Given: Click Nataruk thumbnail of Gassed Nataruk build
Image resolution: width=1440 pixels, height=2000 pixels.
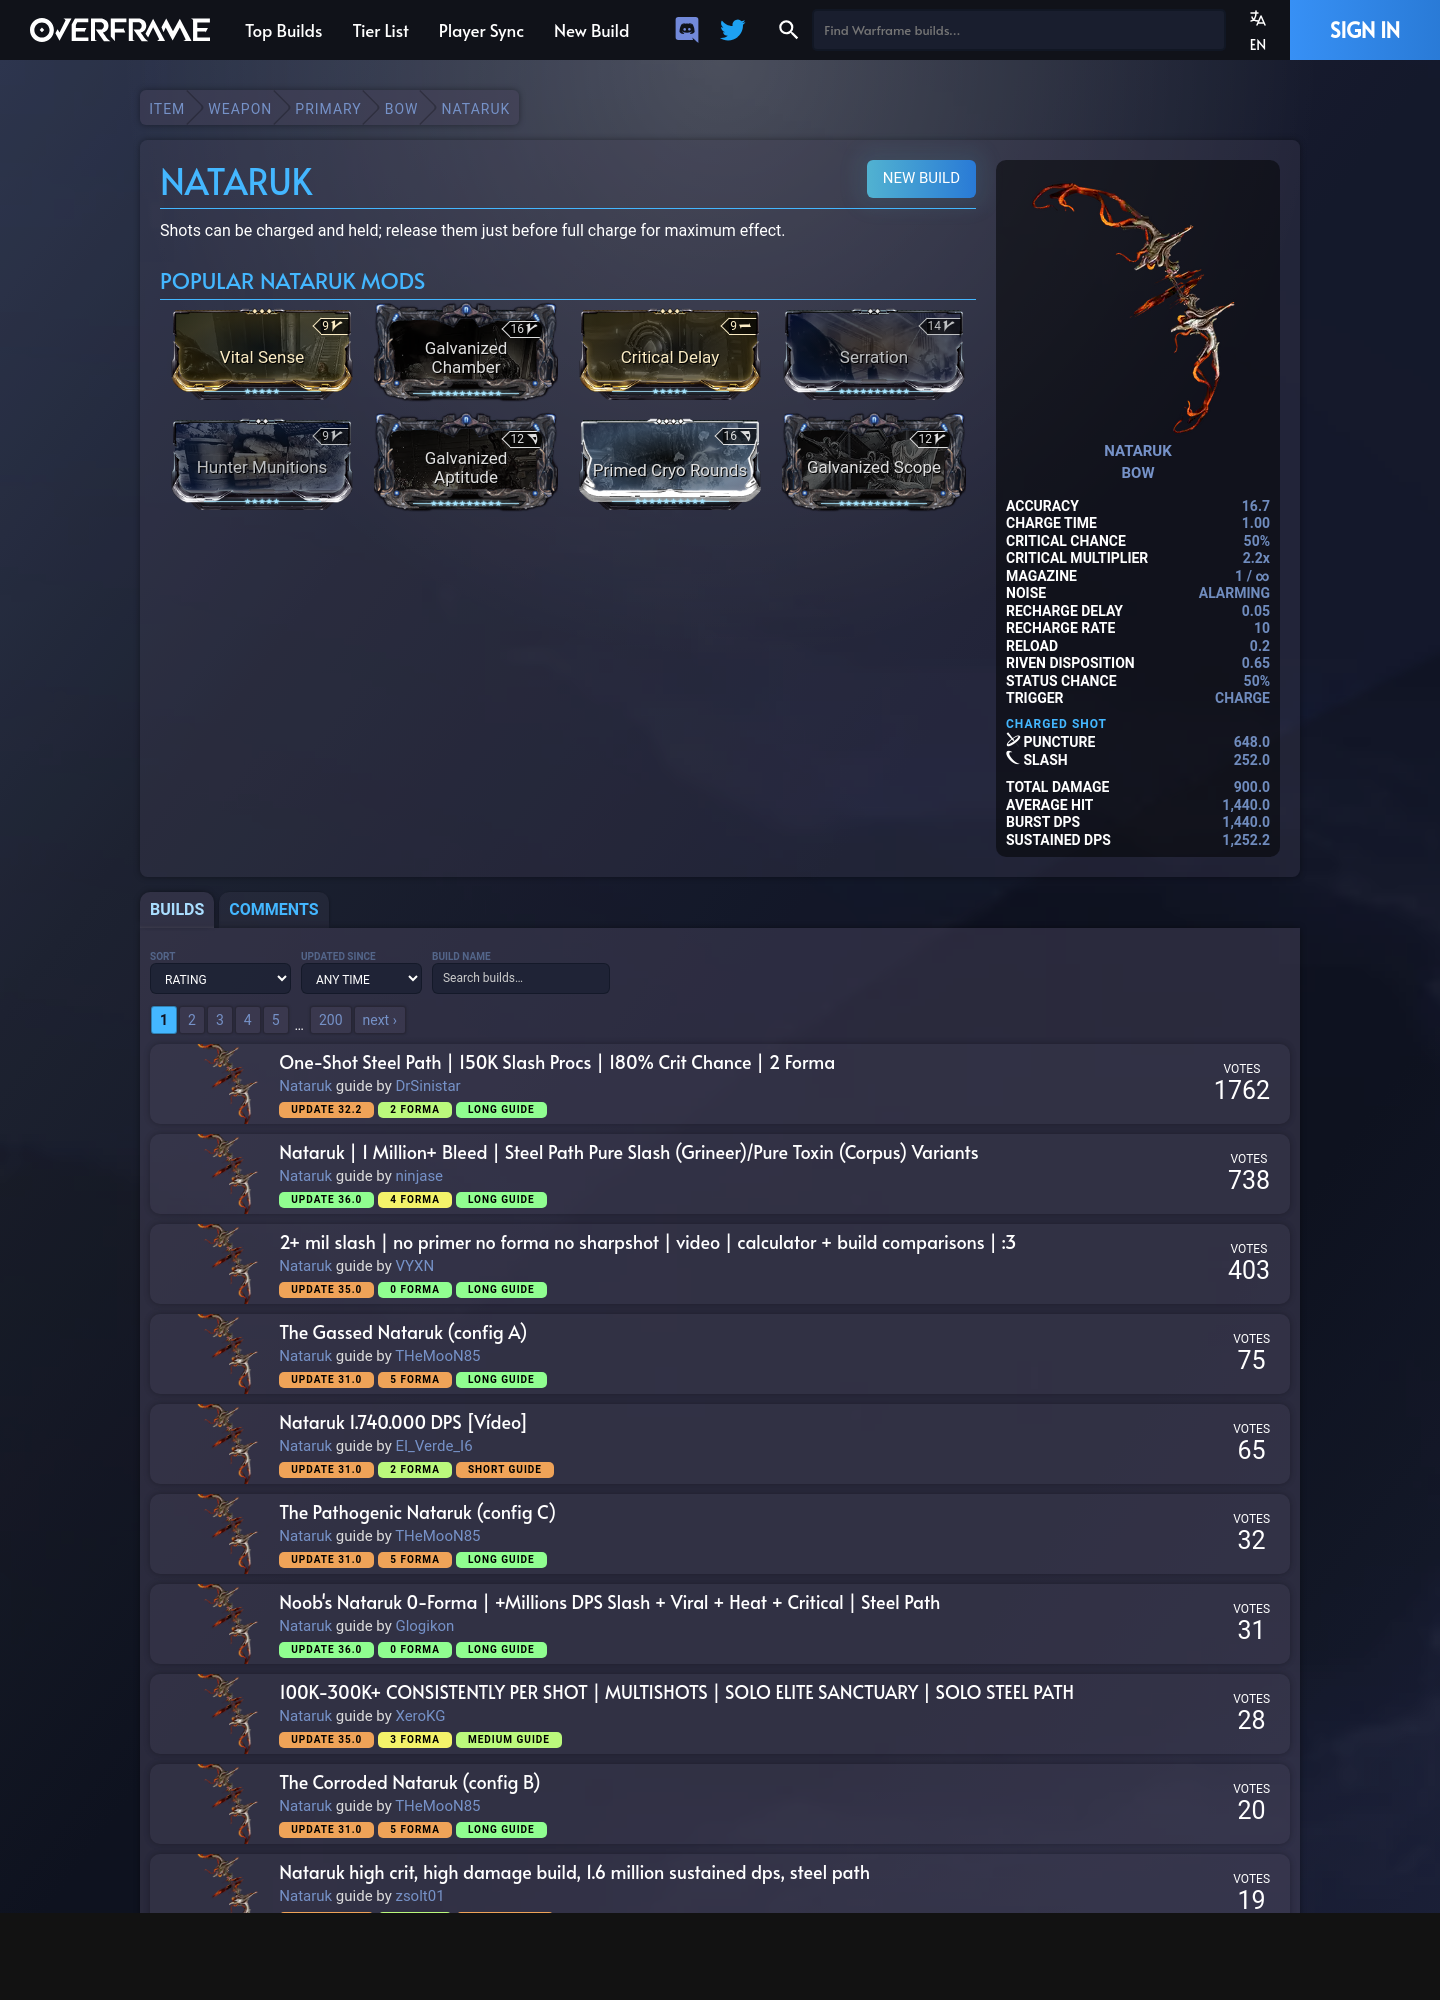Looking at the screenshot, I should click(x=229, y=1354).
